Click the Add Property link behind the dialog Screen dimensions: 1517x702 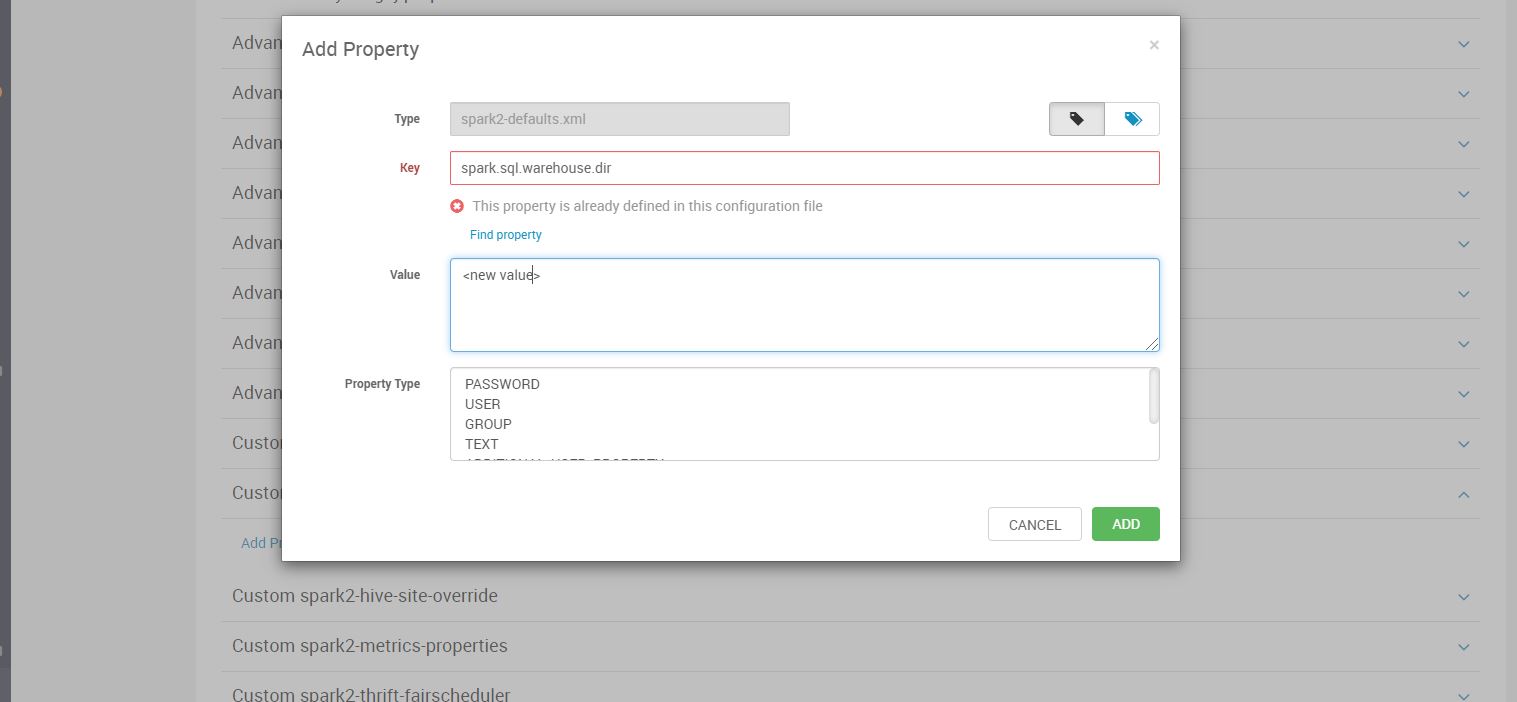click(258, 543)
